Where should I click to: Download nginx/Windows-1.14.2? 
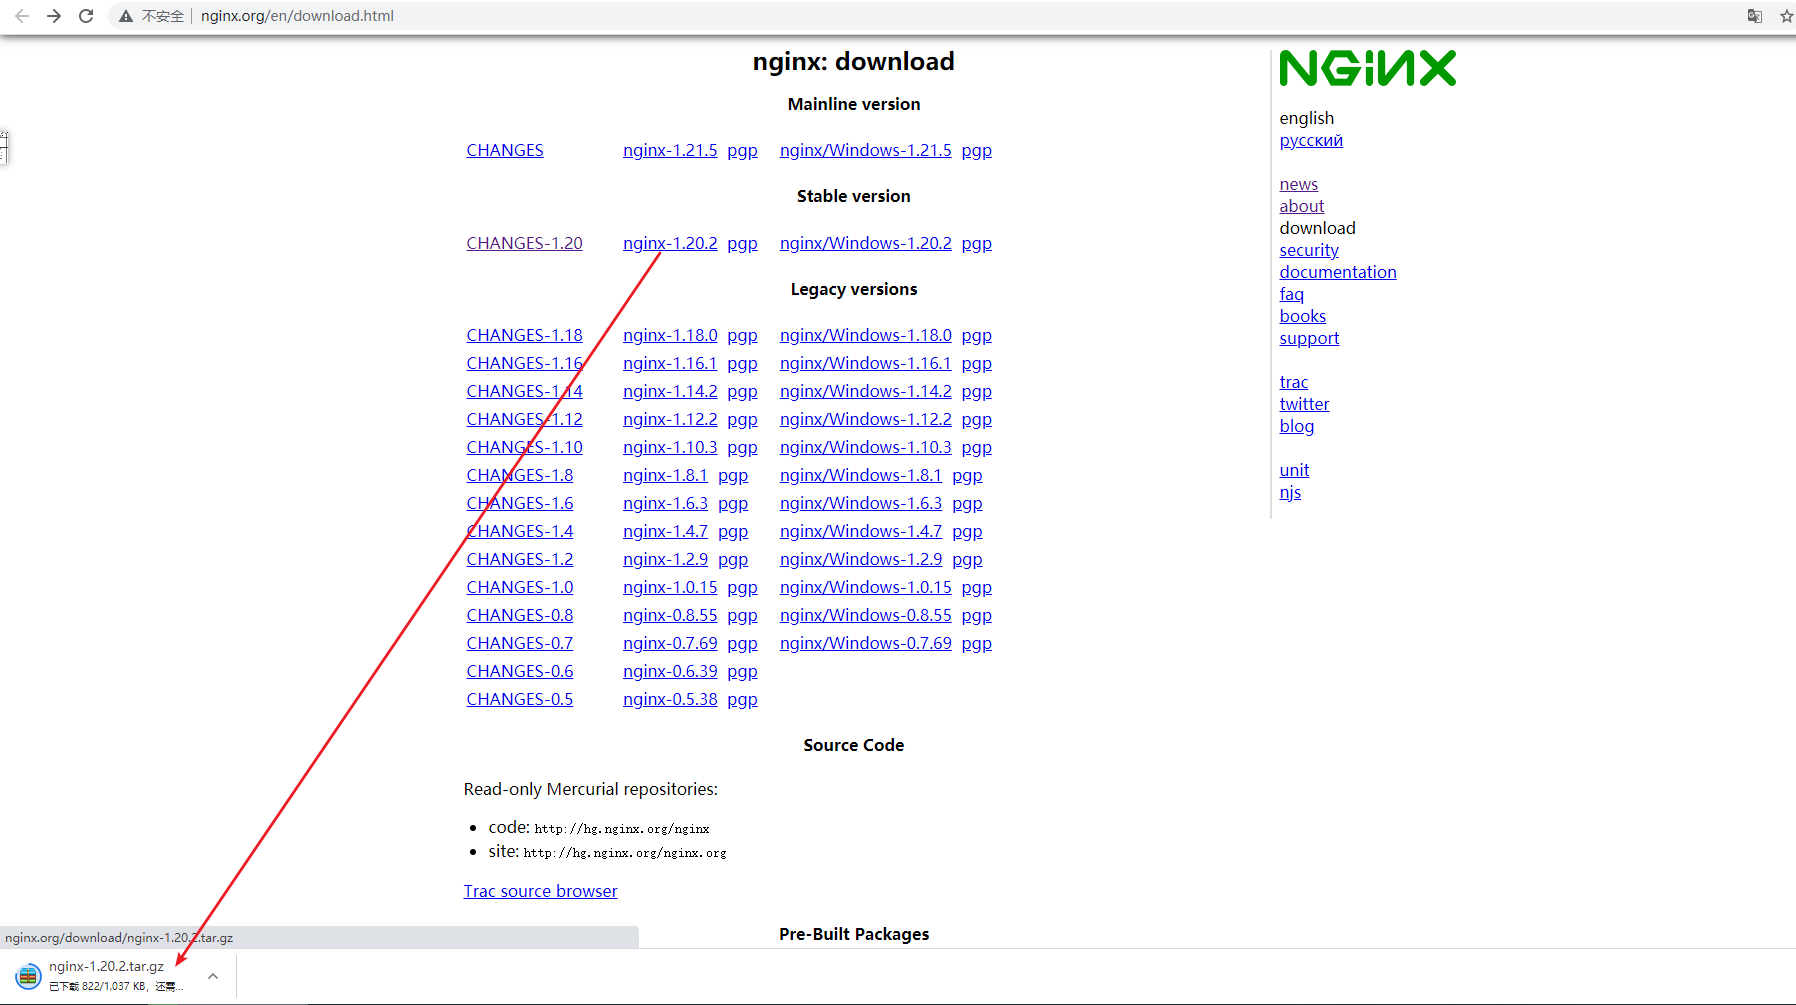pos(866,391)
